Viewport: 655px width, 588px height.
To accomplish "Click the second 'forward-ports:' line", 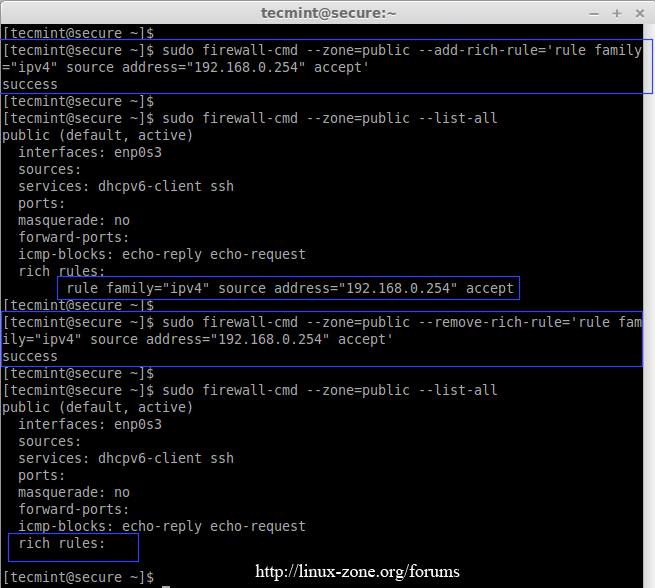I will 74,509.
